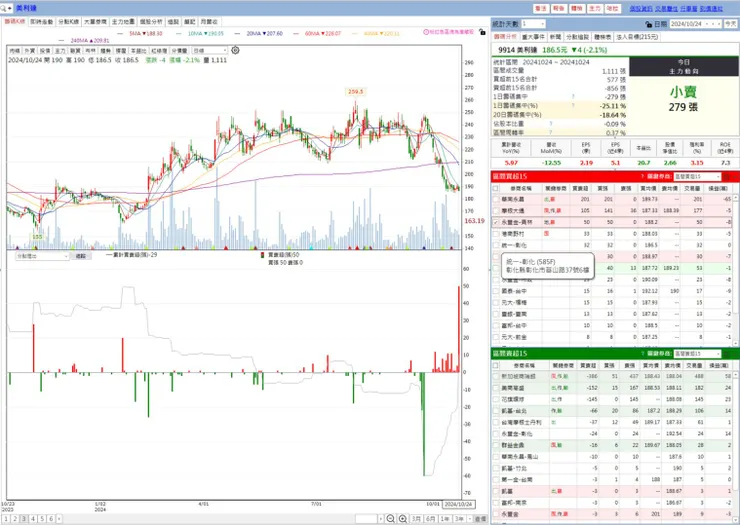Tick the 永豐金 checked broker row checkbox
740x525 pixels.
point(496,222)
